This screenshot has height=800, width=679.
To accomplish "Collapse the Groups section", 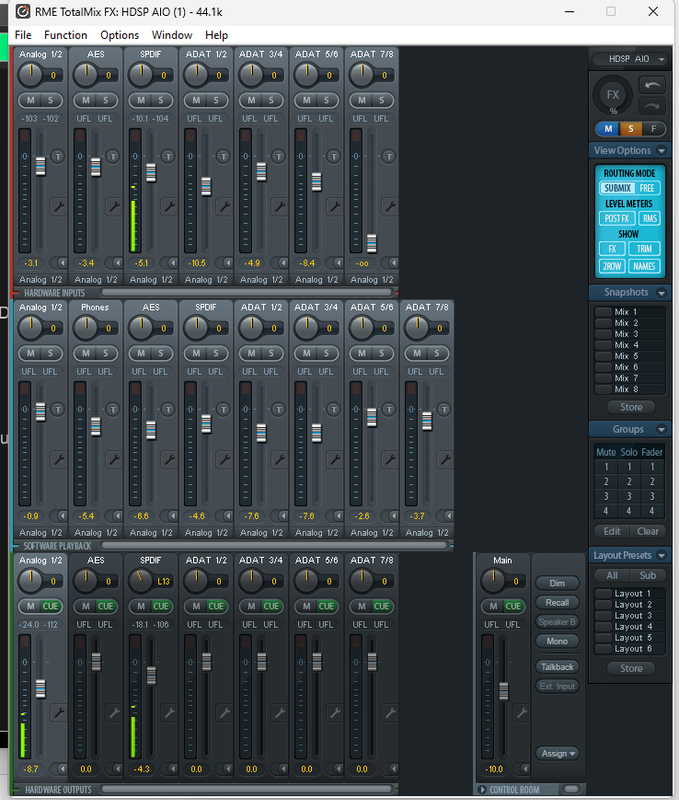I will coord(661,429).
